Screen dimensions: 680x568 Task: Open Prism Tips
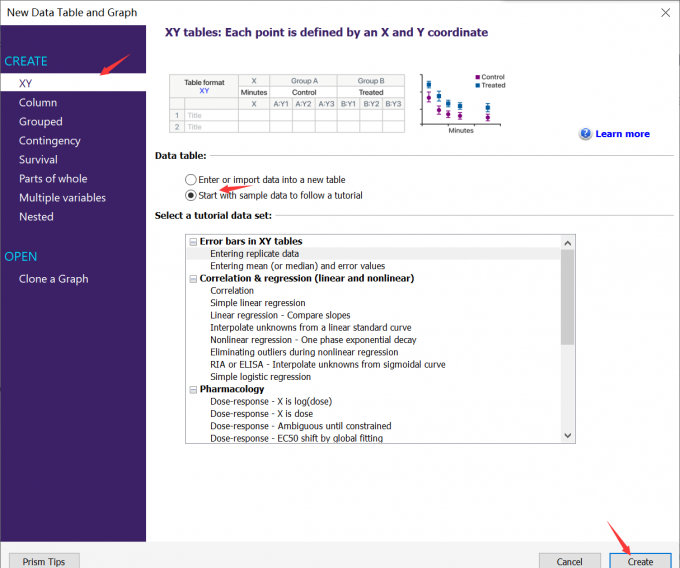44,561
